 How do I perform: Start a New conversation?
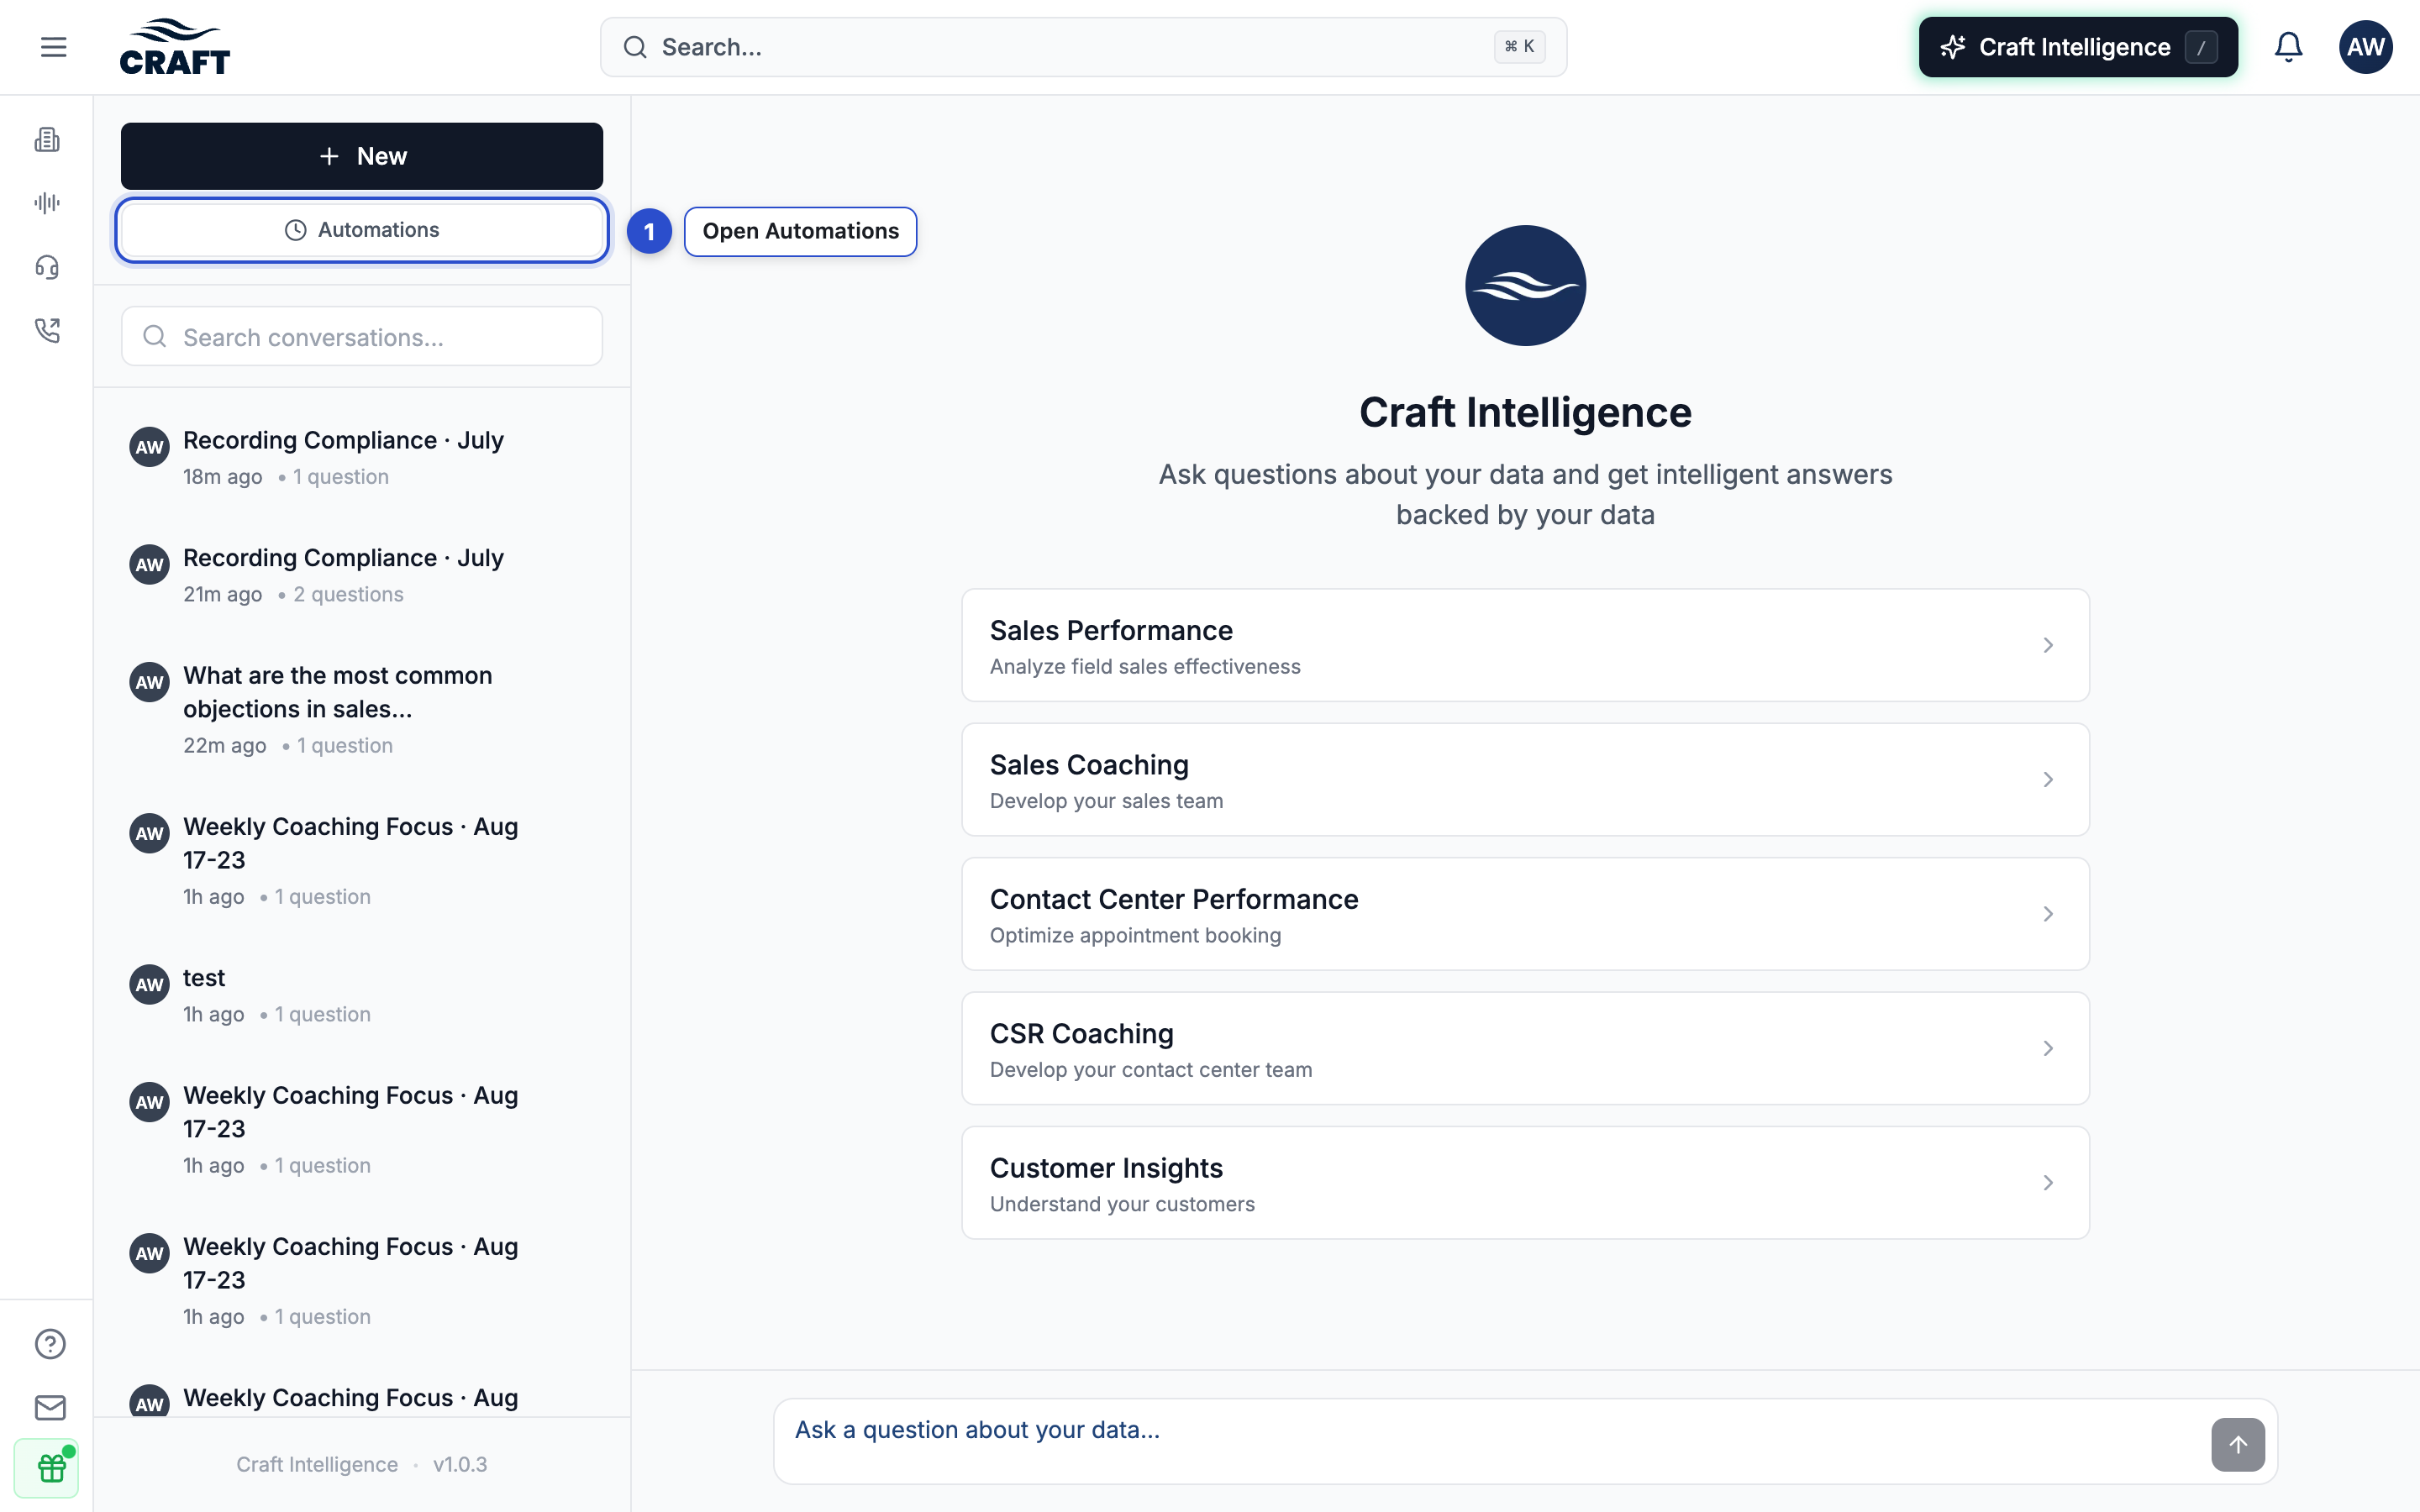click(362, 156)
